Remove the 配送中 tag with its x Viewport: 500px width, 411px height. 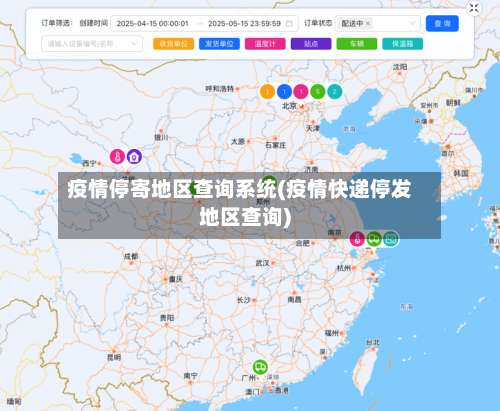click(x=368, y=23)
